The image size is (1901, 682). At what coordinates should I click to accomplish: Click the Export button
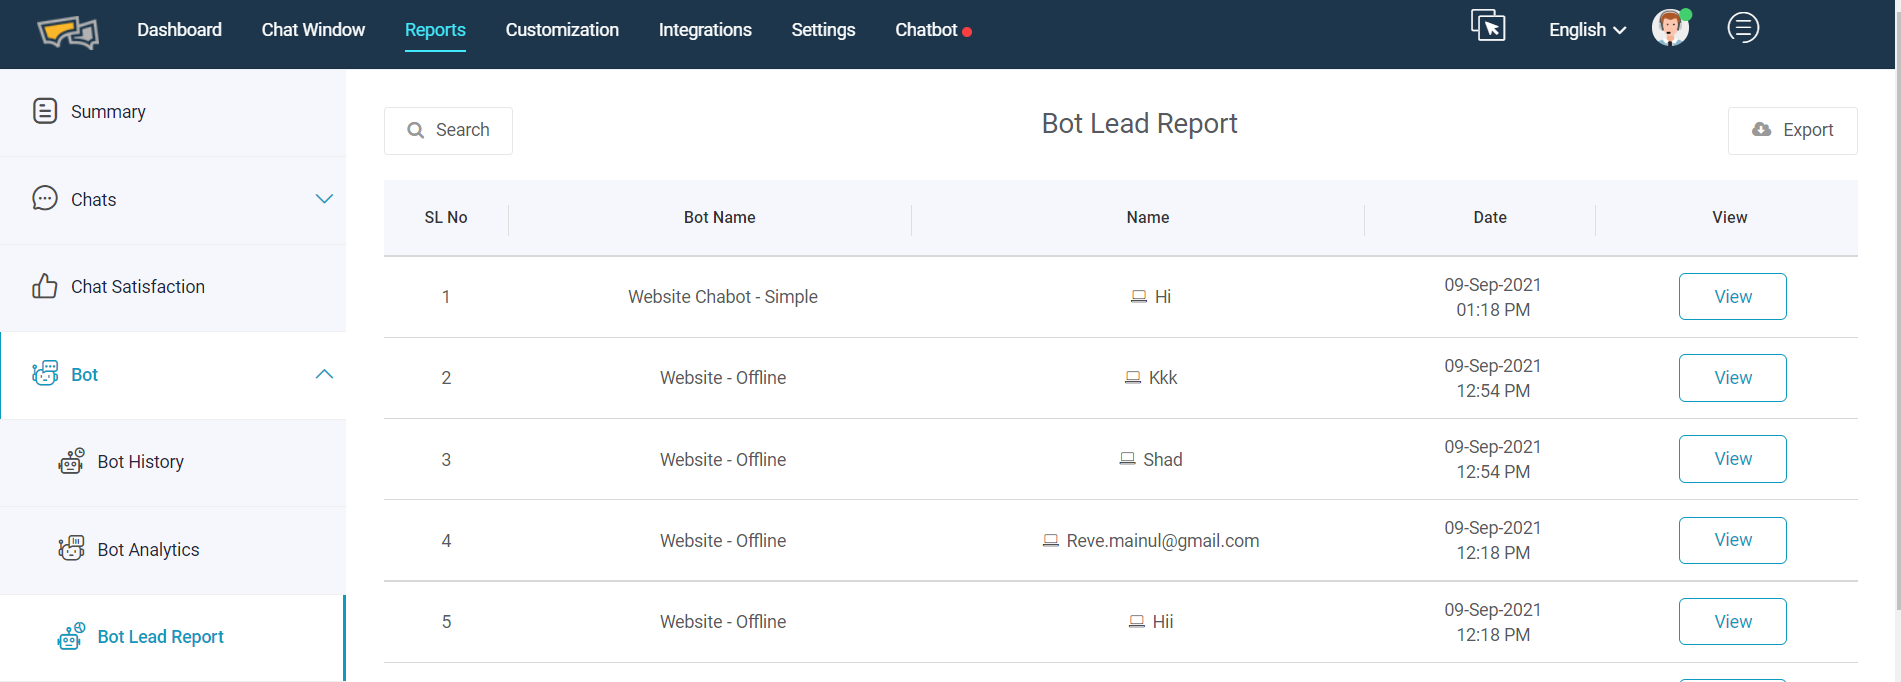tap(1792, 130)
